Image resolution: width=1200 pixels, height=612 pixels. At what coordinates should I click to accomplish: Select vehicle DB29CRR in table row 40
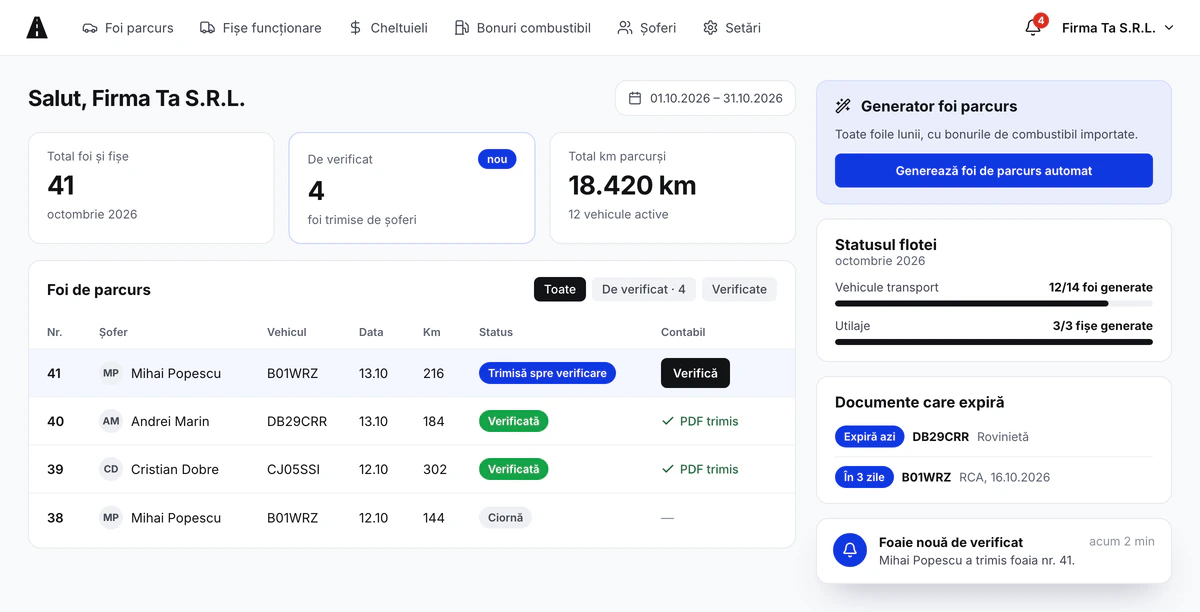297,421
